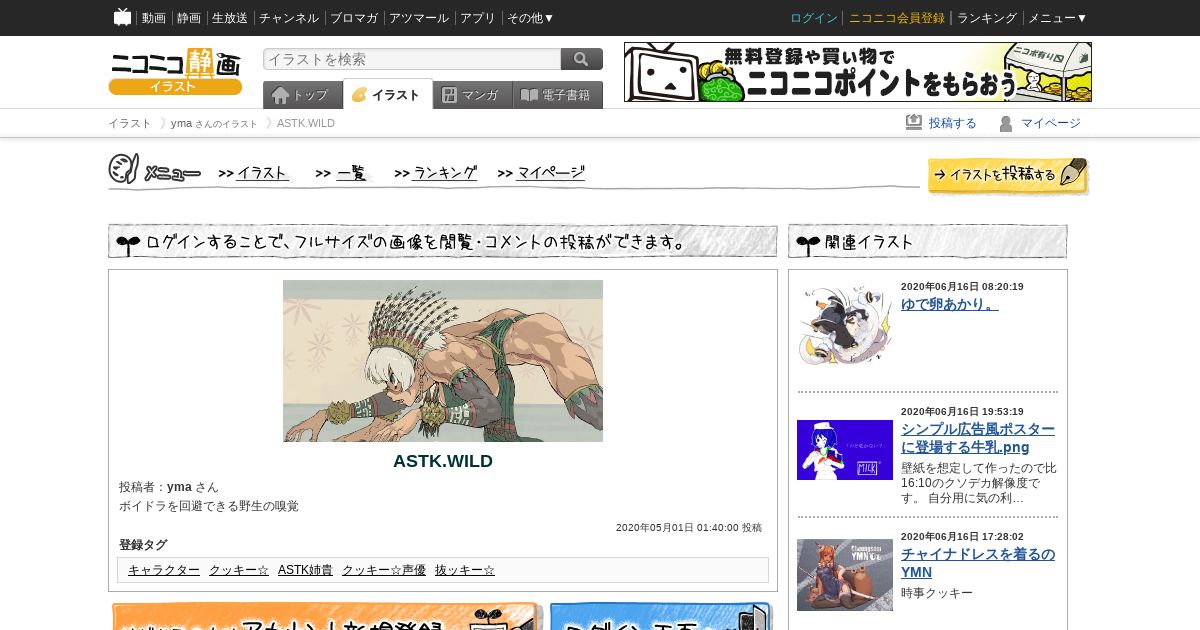
Task: Click description ボイドラを回避できる野生の嗅覚
Action: (x=209, y=506)
